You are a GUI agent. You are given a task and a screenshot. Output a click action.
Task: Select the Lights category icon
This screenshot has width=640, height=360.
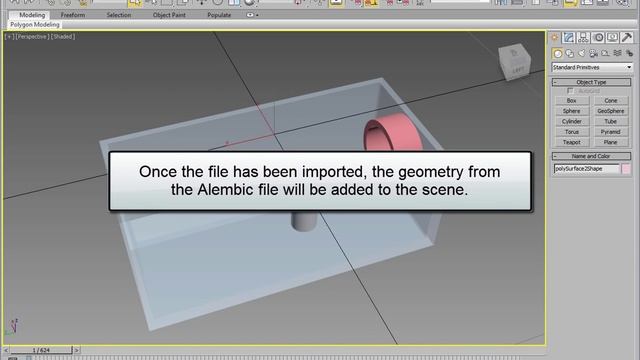pyautogui.click(x=582, y=53)
